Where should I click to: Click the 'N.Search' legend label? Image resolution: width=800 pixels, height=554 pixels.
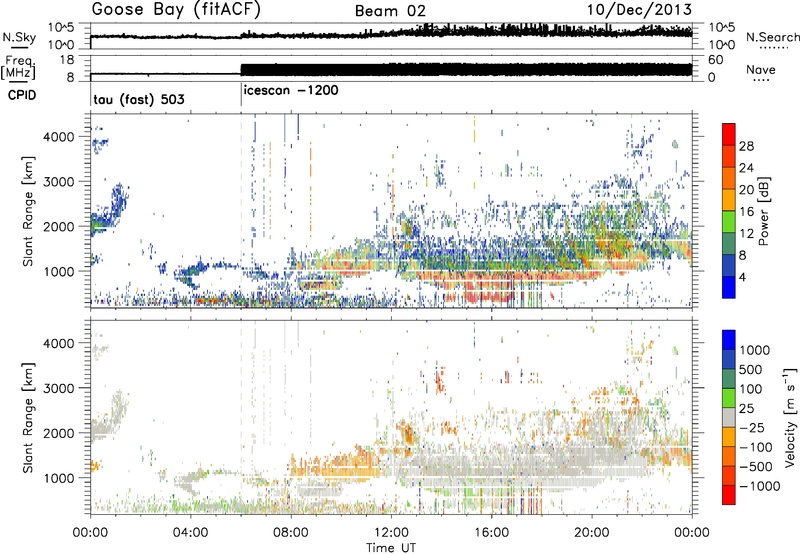click(x=773, y=37)
